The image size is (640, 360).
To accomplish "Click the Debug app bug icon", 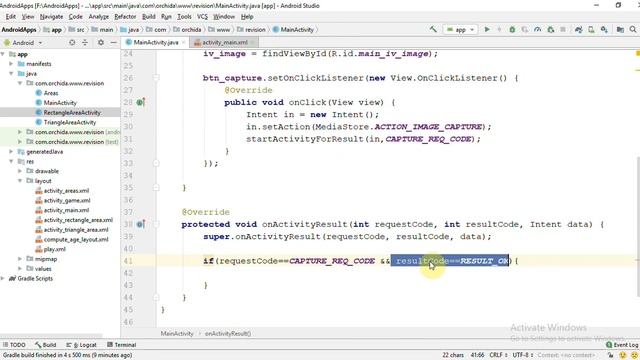I will coord(512,29).
